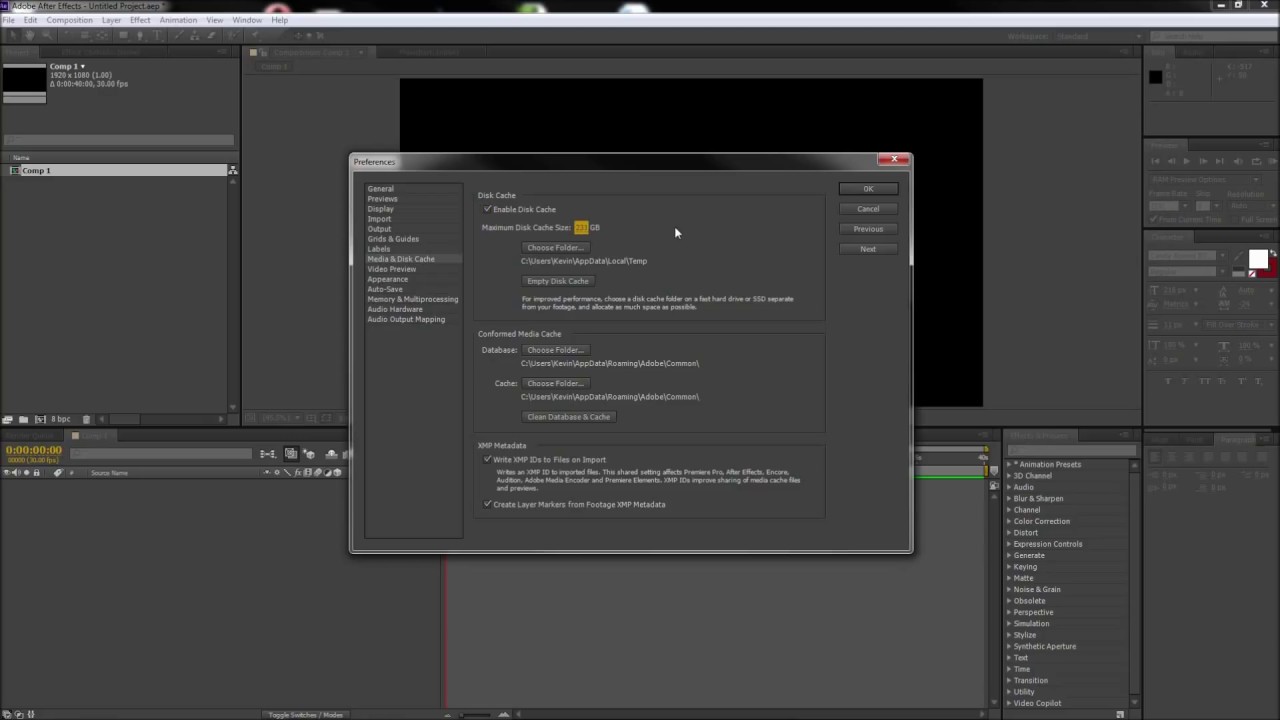Click the fx switch column header icon
This screenshot has width=1280, height=720.
point(298,473)
